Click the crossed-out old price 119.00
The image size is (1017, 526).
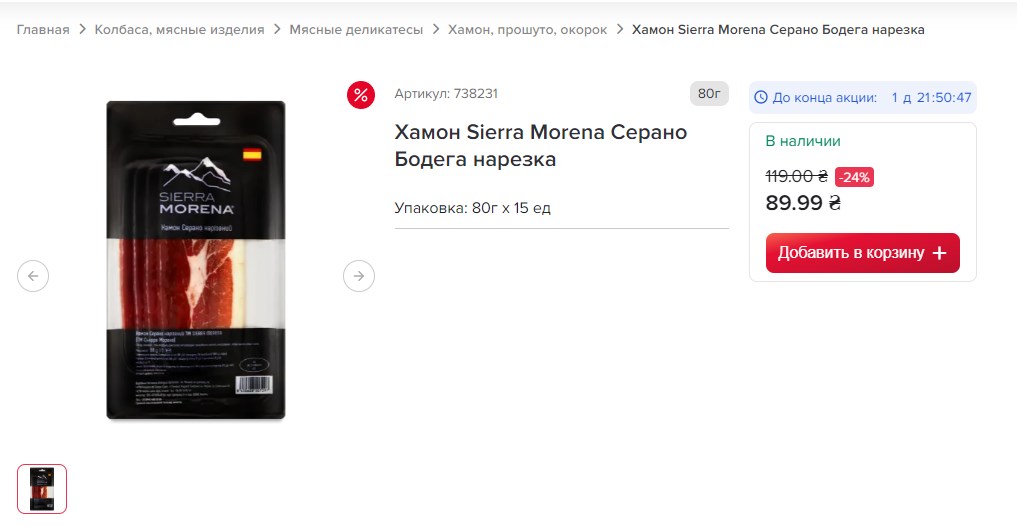click(796, 176)
